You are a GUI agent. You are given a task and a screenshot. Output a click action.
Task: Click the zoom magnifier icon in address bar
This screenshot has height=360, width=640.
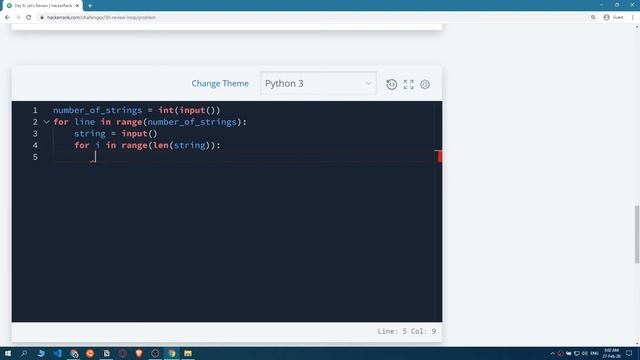[x=593, y=17]
